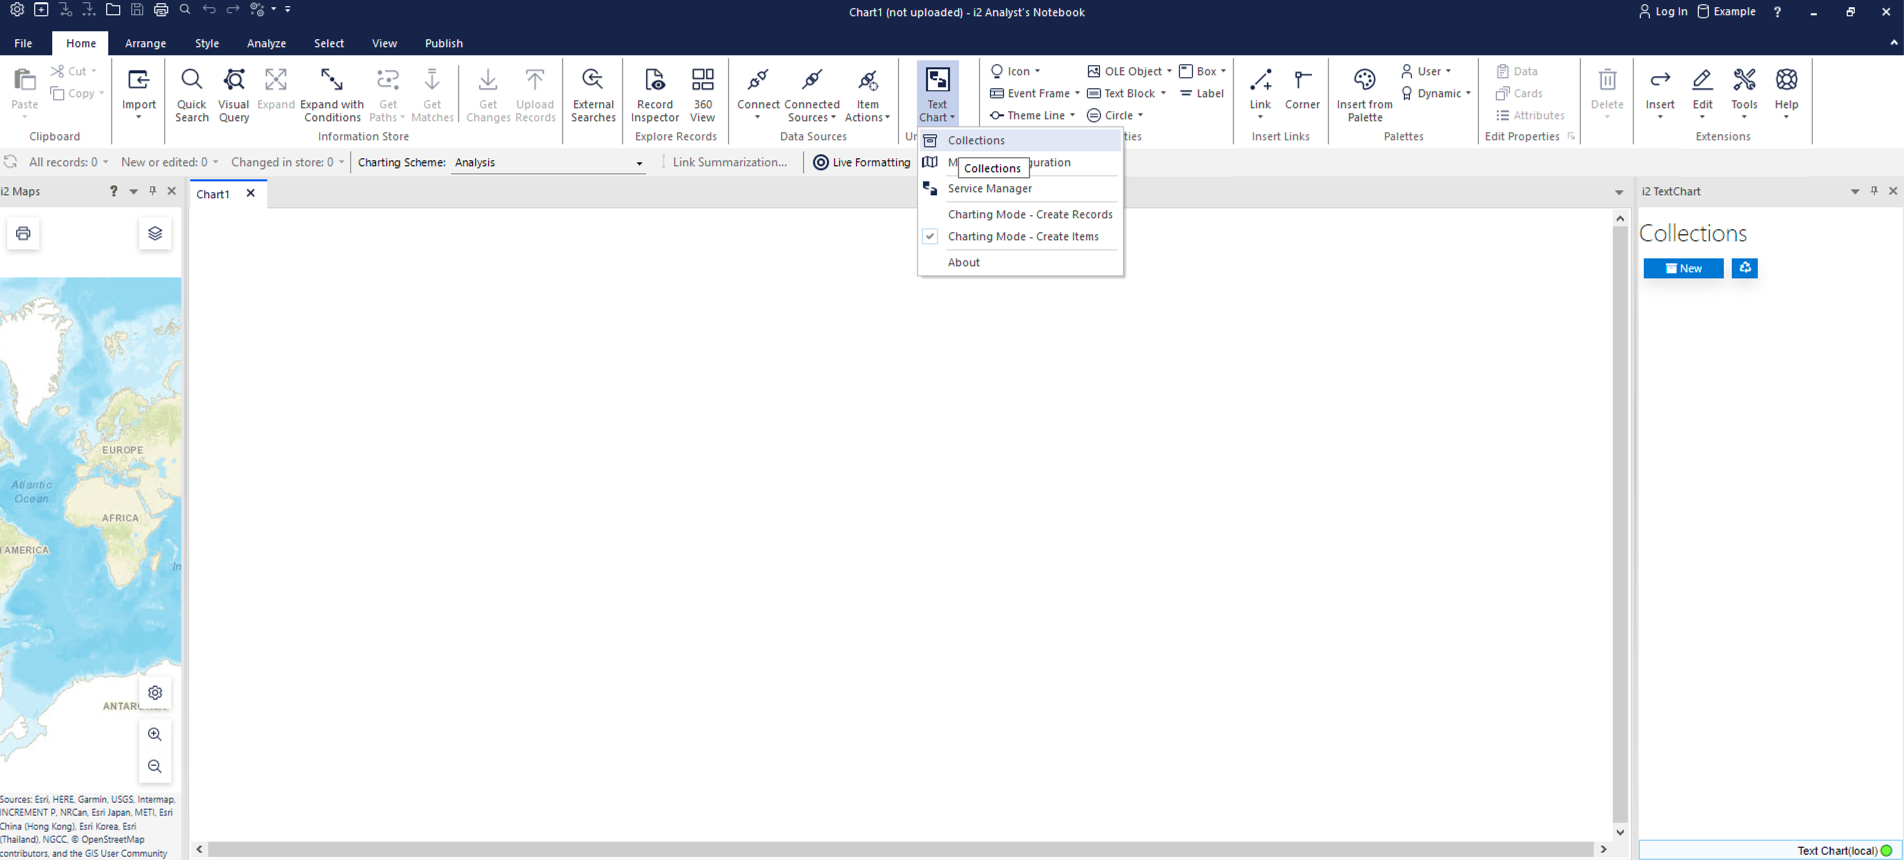Open Link Summarization settings
Screen dimensions: 1904x860
[724, 162]
